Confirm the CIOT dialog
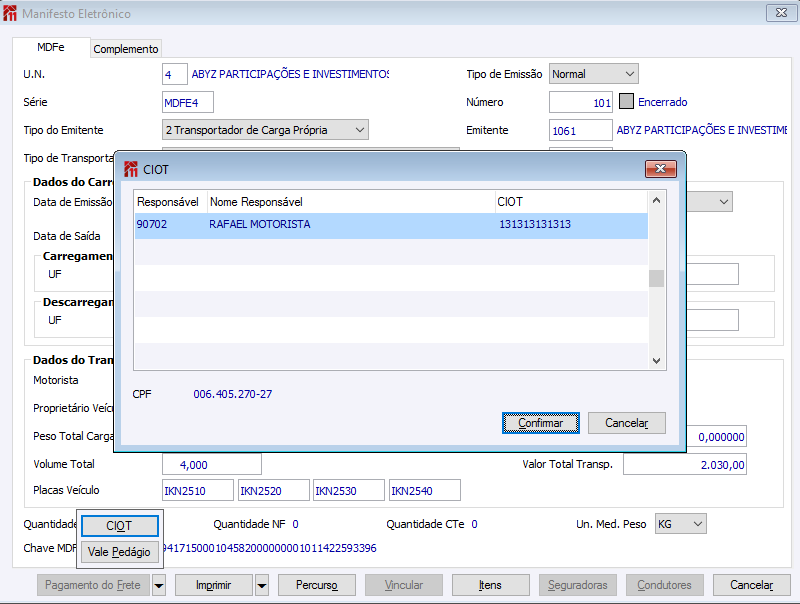800x604 pixels. [x=541, y=423]
